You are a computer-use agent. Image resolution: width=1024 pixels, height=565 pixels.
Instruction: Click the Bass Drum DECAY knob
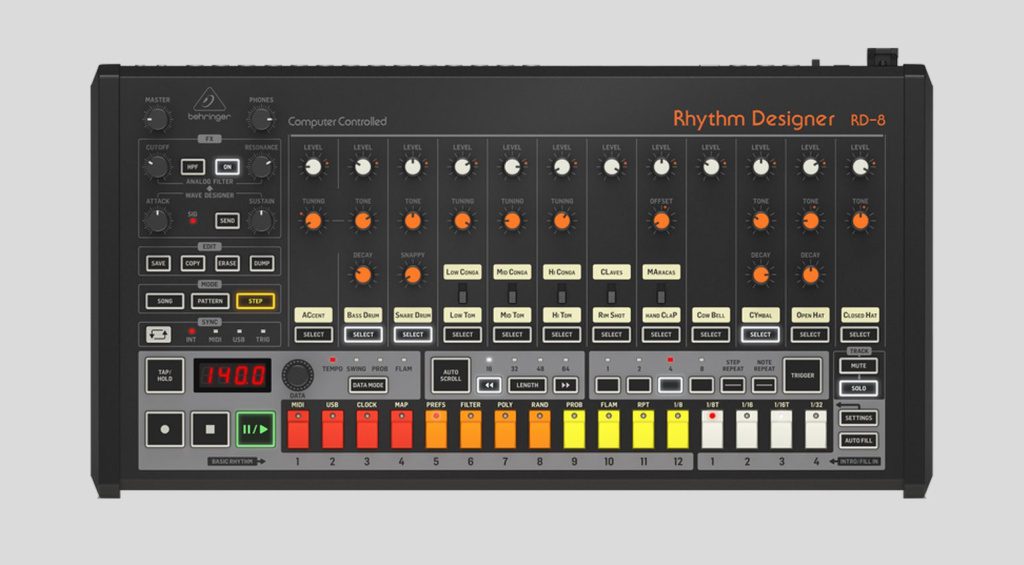[x=363, y=275]
